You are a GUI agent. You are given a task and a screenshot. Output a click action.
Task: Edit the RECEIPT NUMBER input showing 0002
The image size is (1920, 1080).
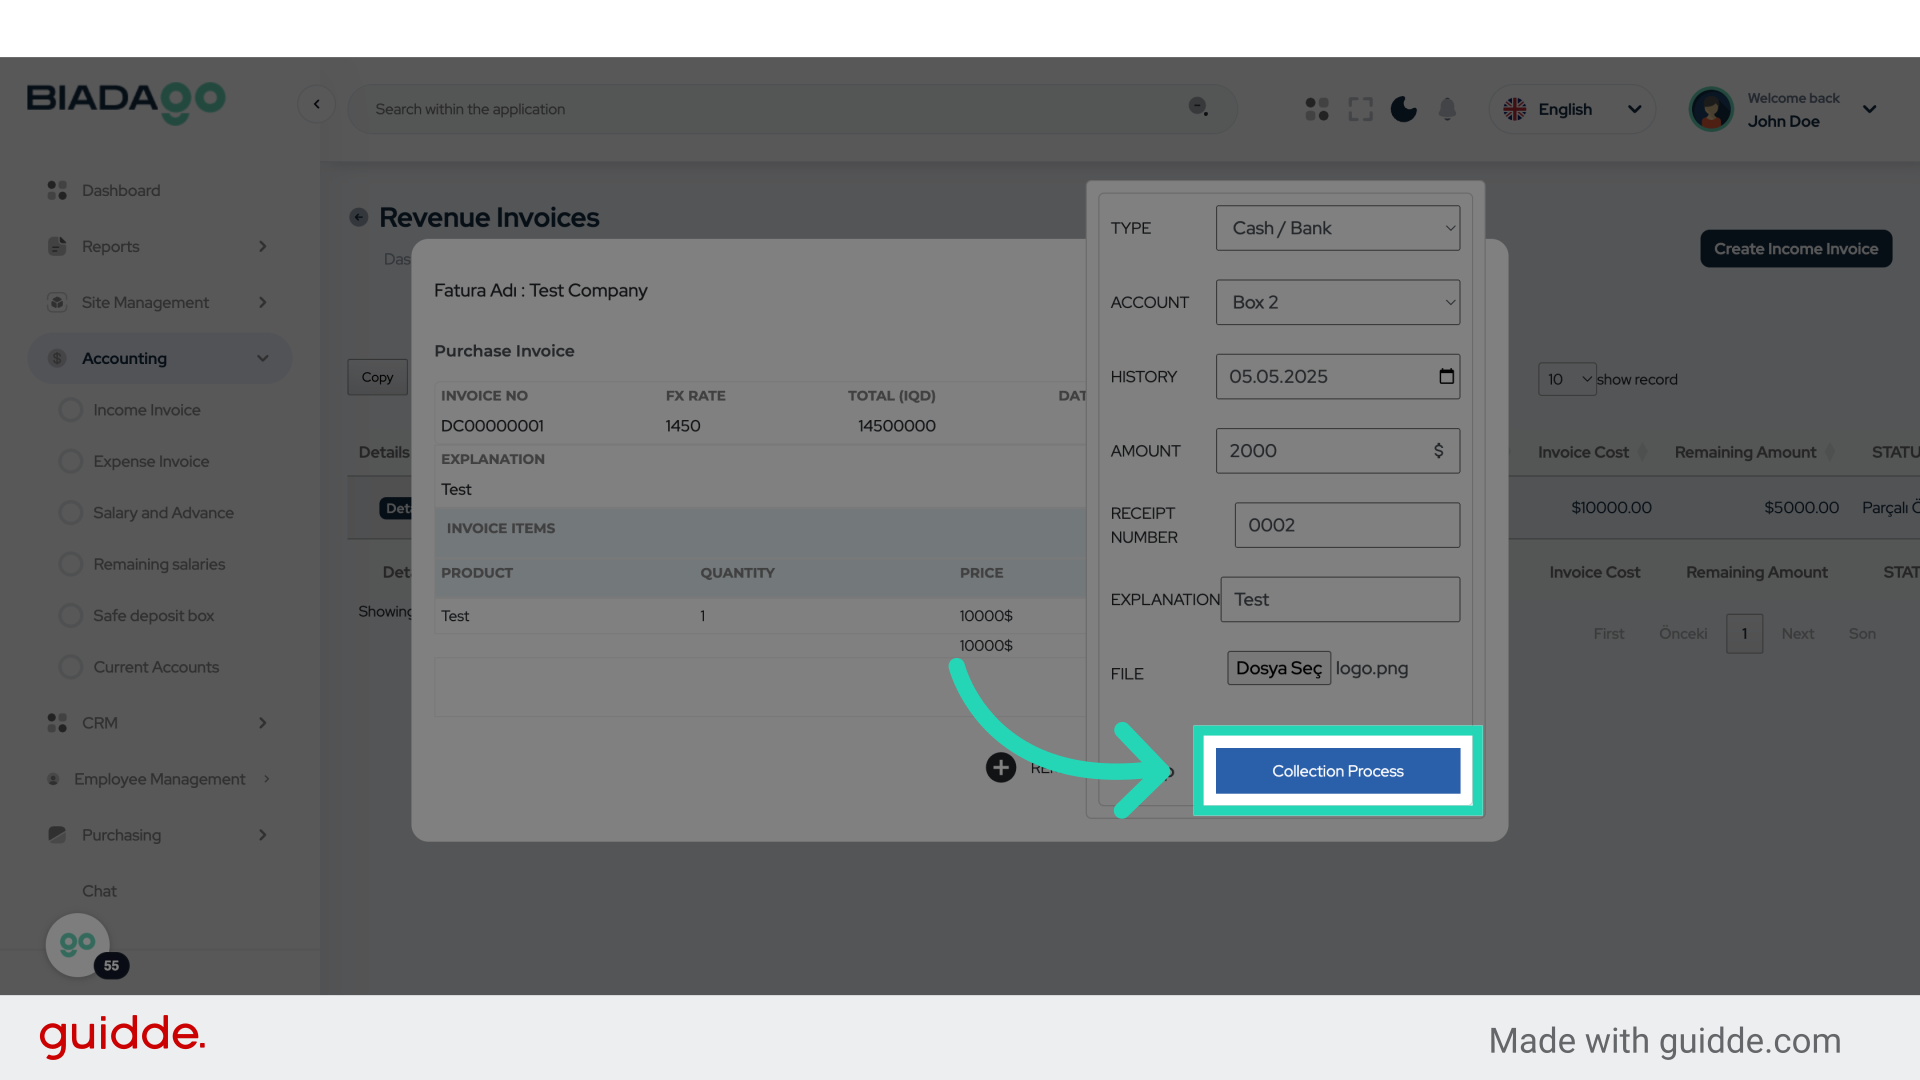click(1347, 525)
